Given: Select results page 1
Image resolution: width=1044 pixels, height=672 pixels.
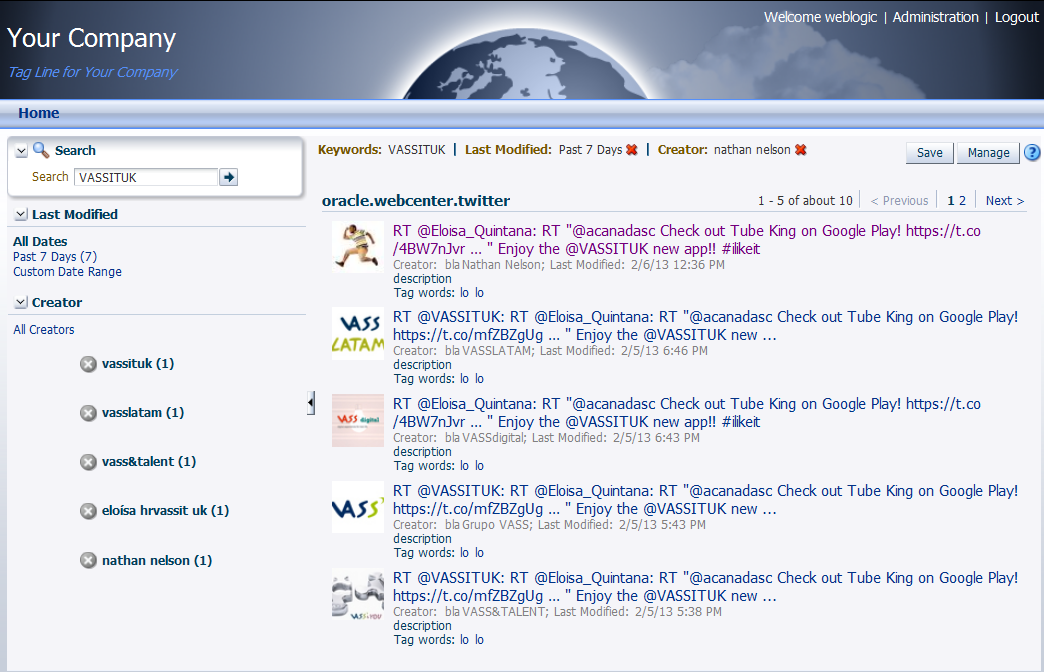Looking at the screenshot, I should pos(951,200).
